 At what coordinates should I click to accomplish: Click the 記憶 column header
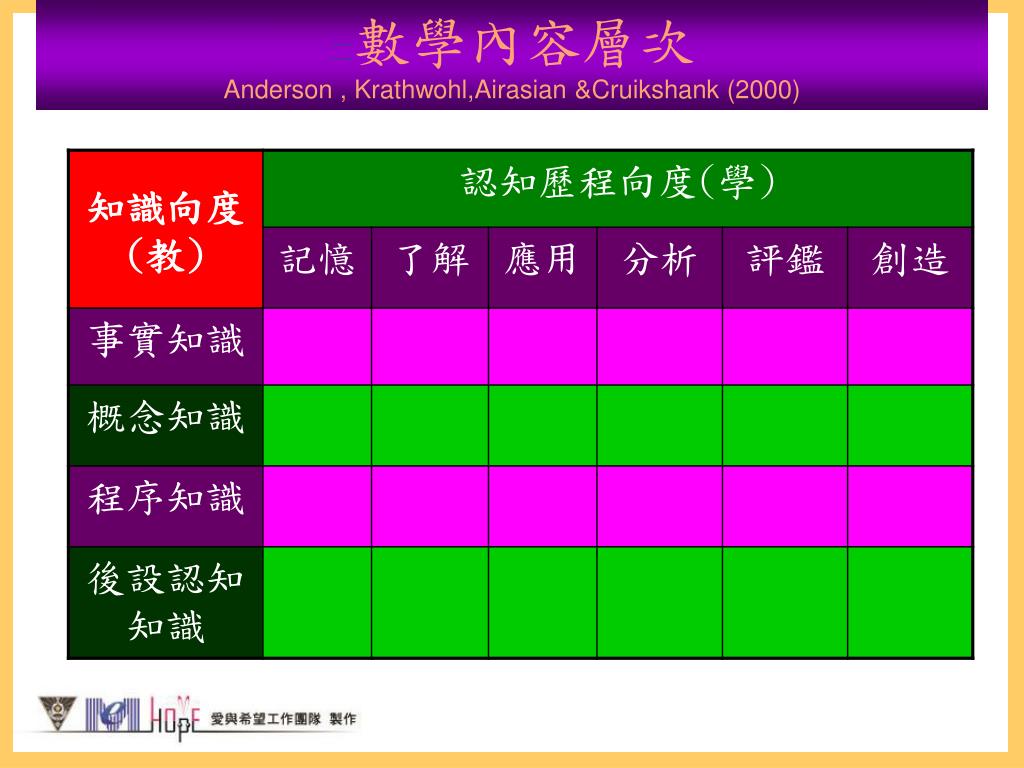point(317,268)
